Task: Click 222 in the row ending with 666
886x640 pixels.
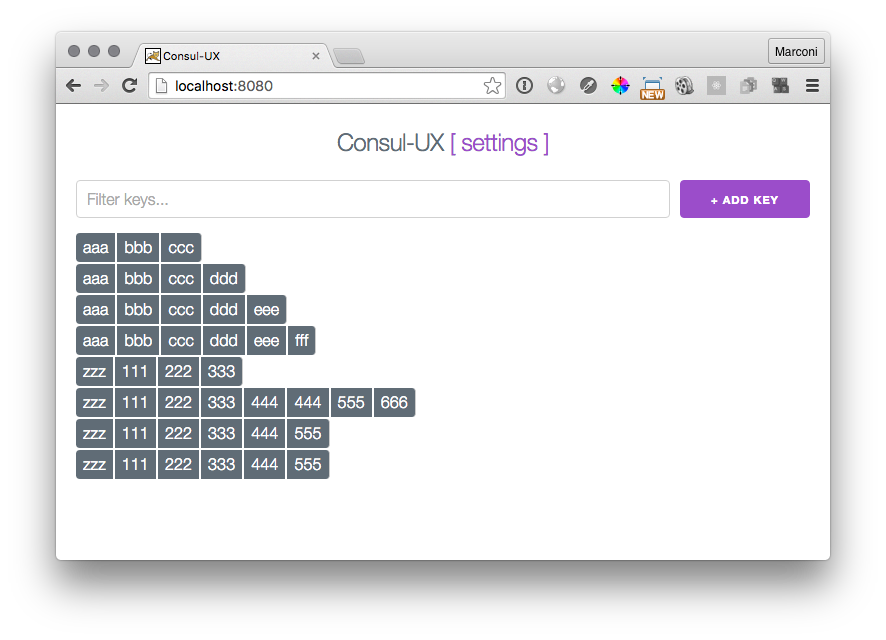Action: pyautogui.click(x=179, y=402)
